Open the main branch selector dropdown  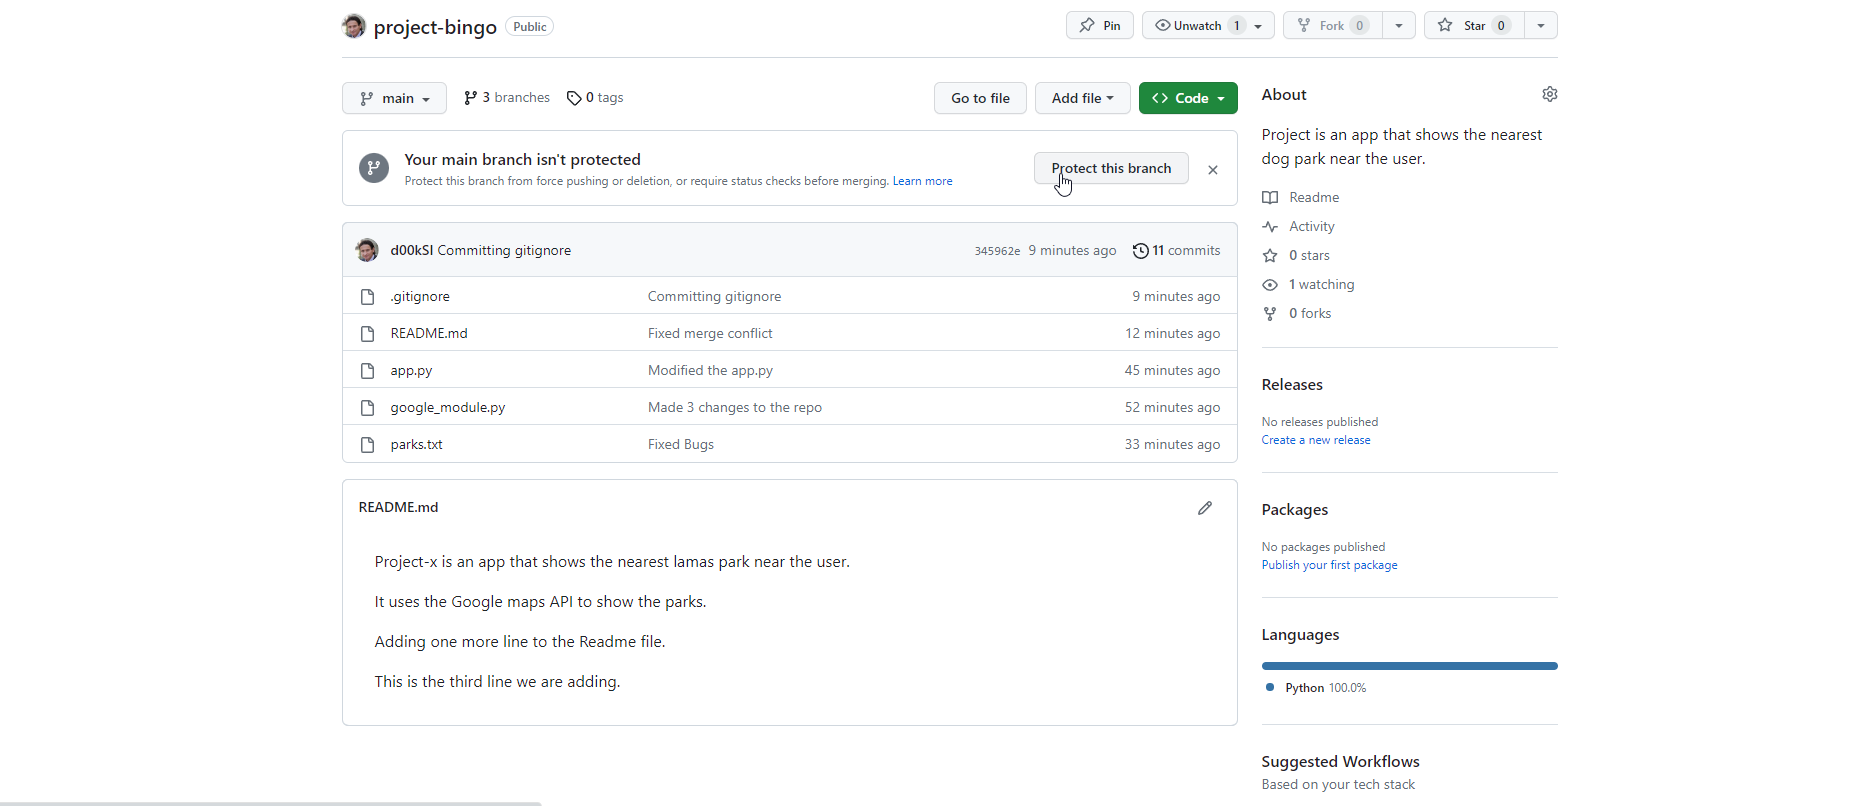coord(394,98)
